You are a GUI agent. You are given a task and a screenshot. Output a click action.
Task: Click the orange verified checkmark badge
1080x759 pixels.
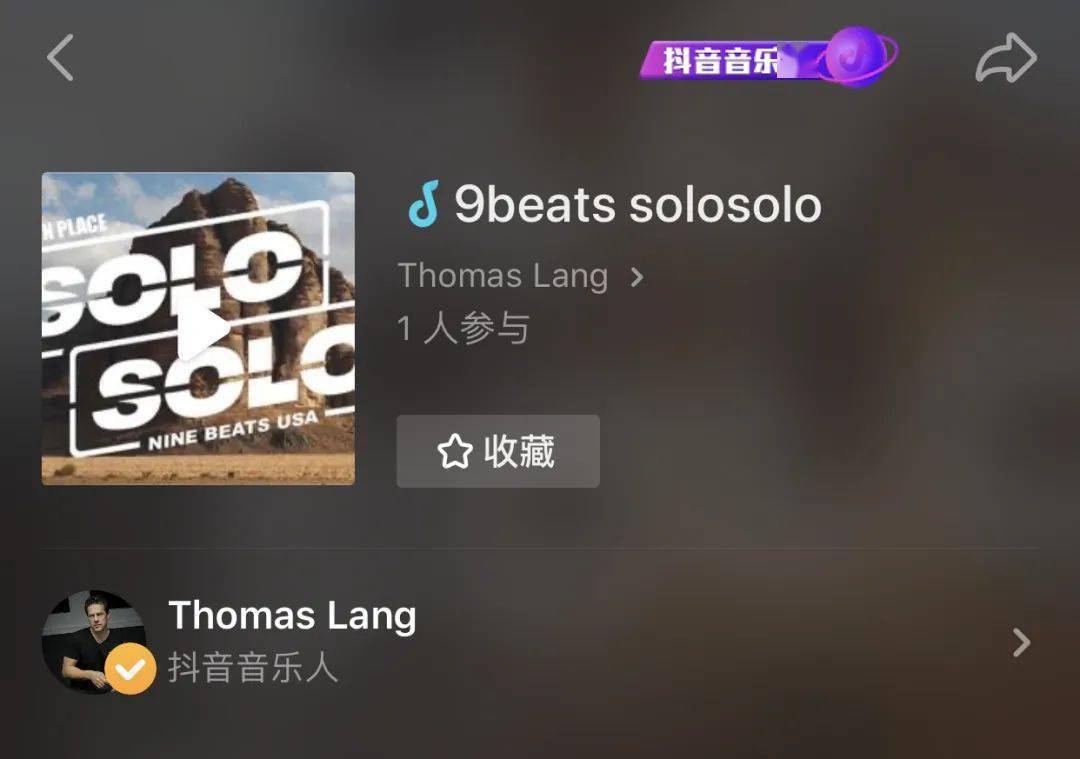[130, 668]
